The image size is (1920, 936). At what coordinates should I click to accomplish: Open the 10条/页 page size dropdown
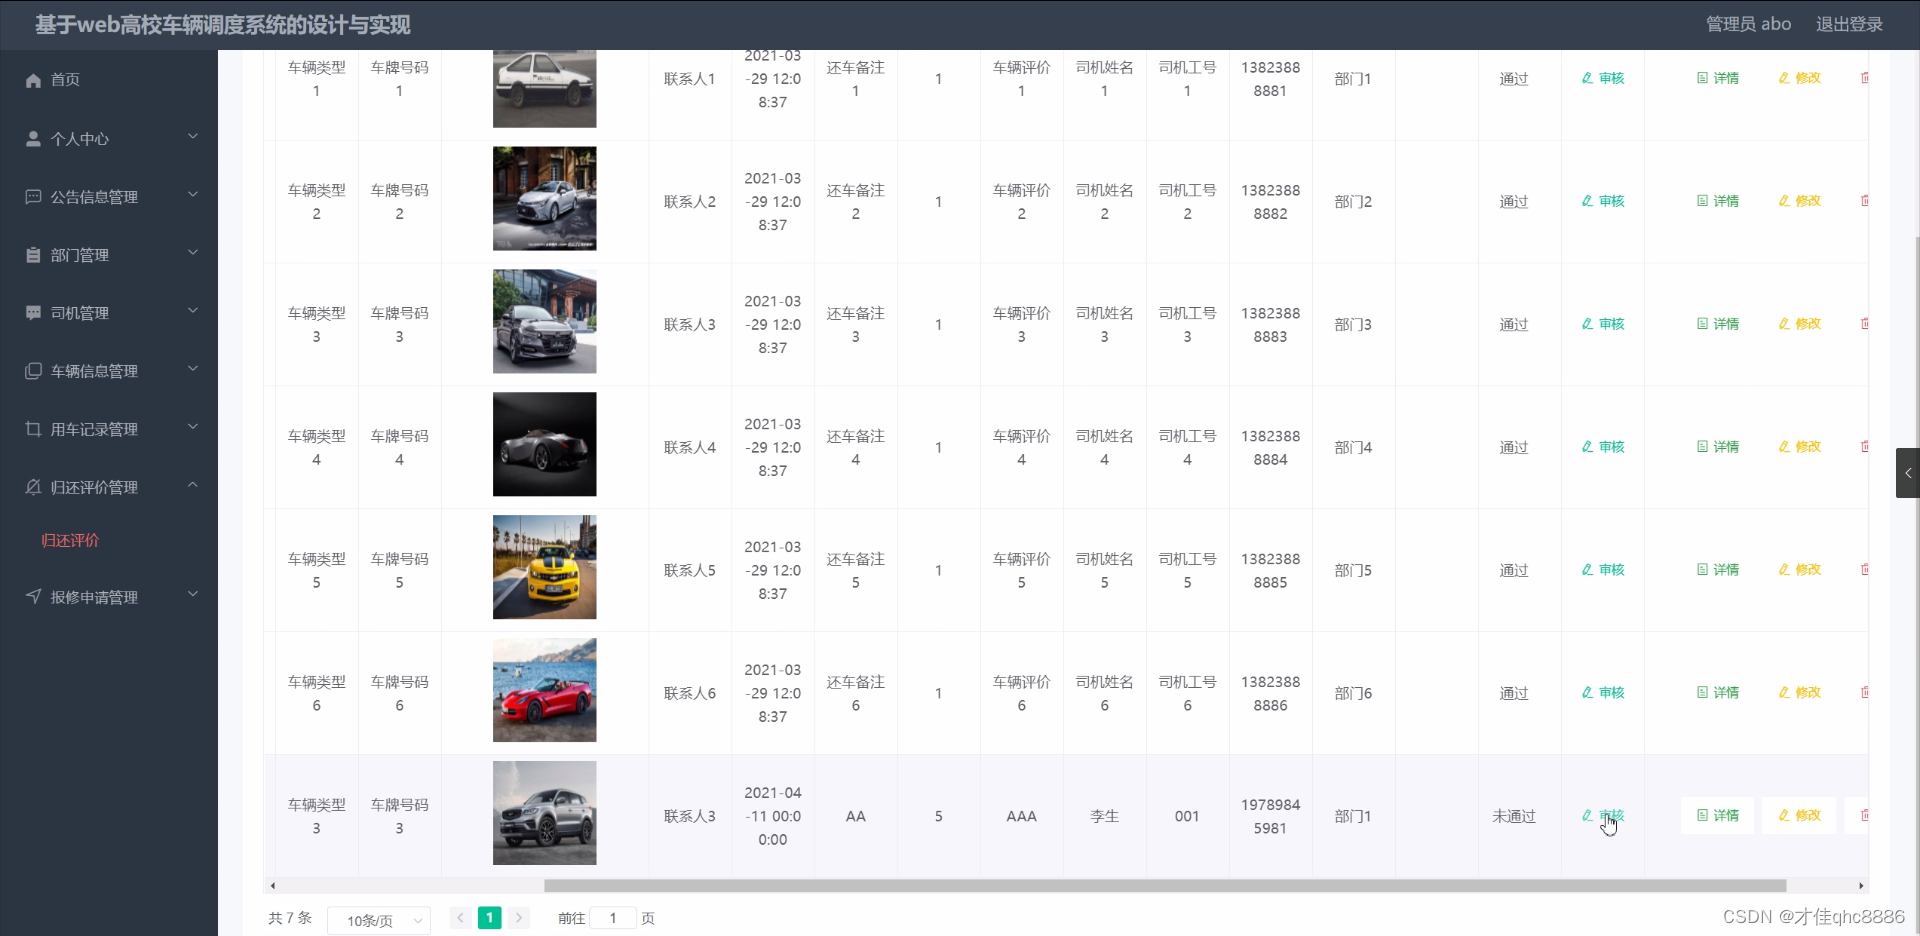(379, 920)
